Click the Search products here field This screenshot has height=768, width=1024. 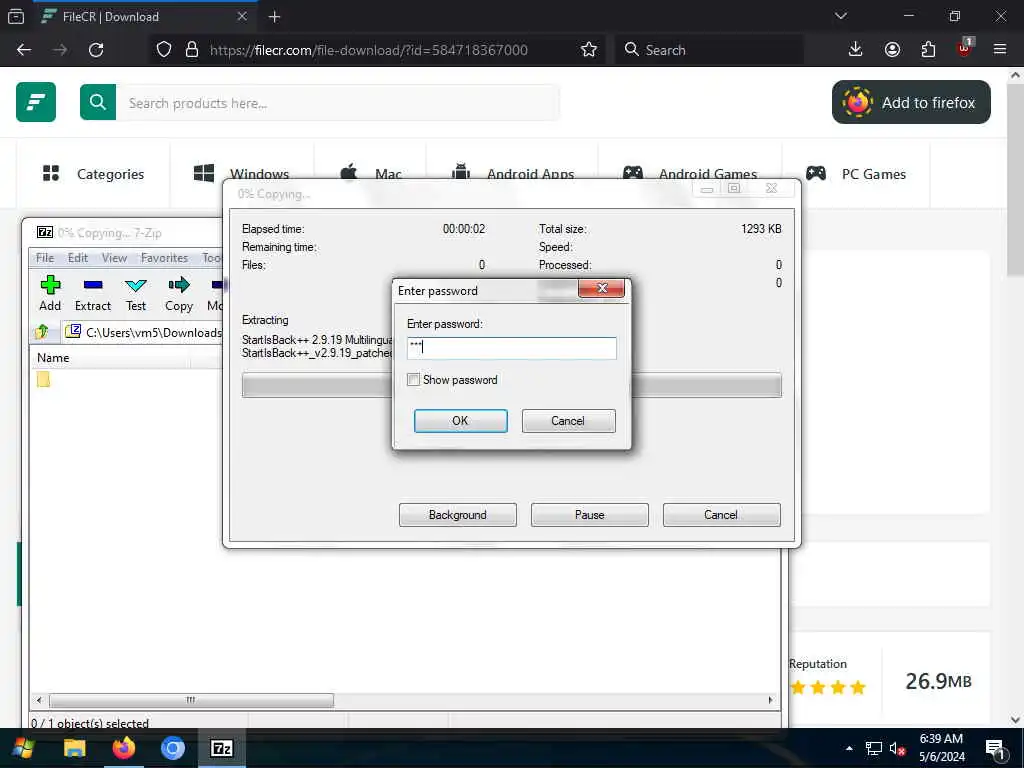338,103
